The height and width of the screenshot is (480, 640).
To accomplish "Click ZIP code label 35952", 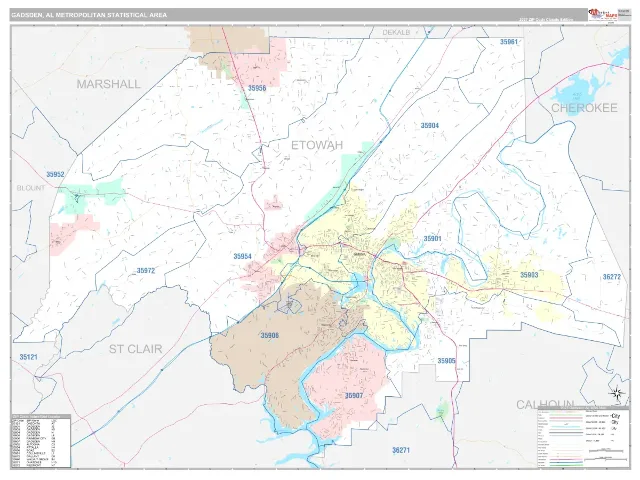I will [55, 174].
